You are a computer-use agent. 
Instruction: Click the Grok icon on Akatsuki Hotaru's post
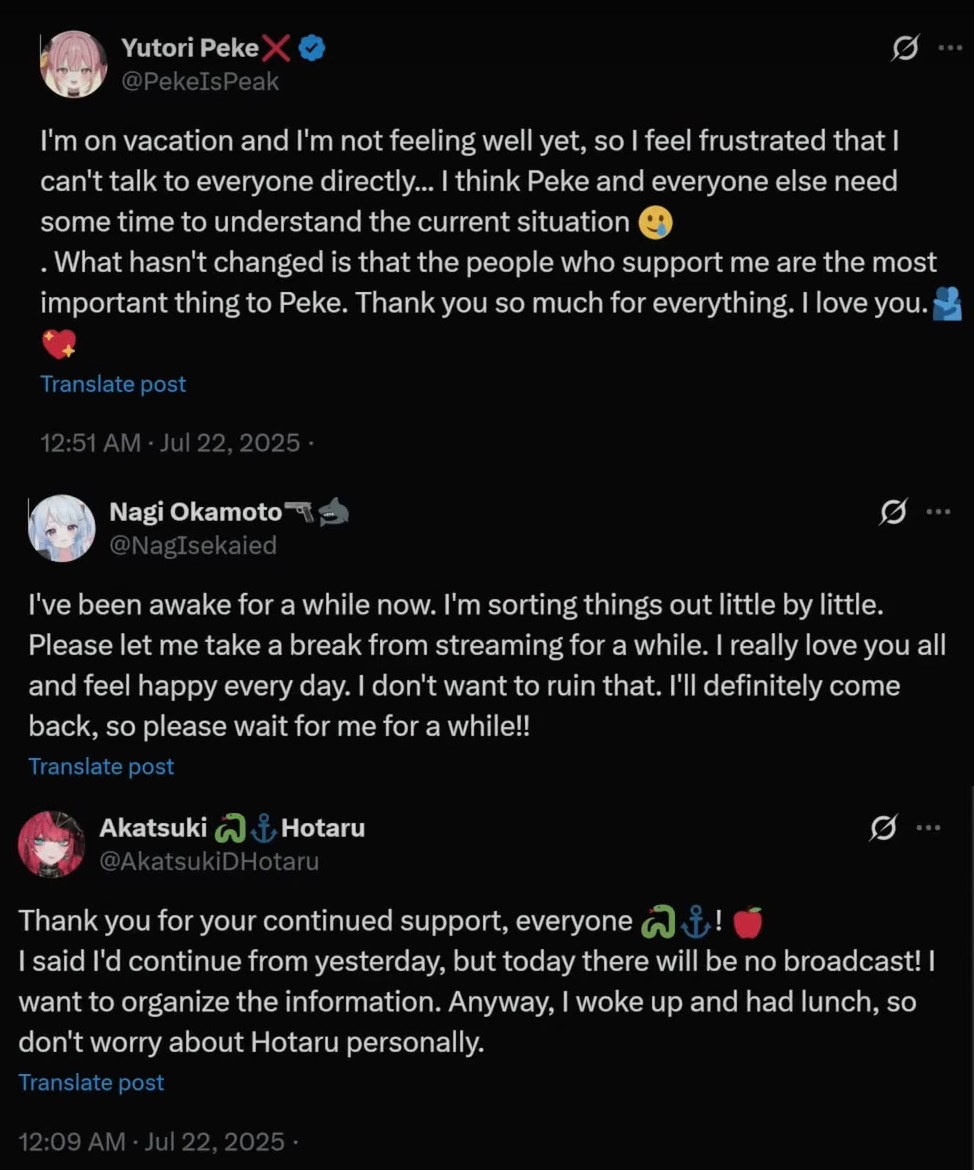point(883,828)
